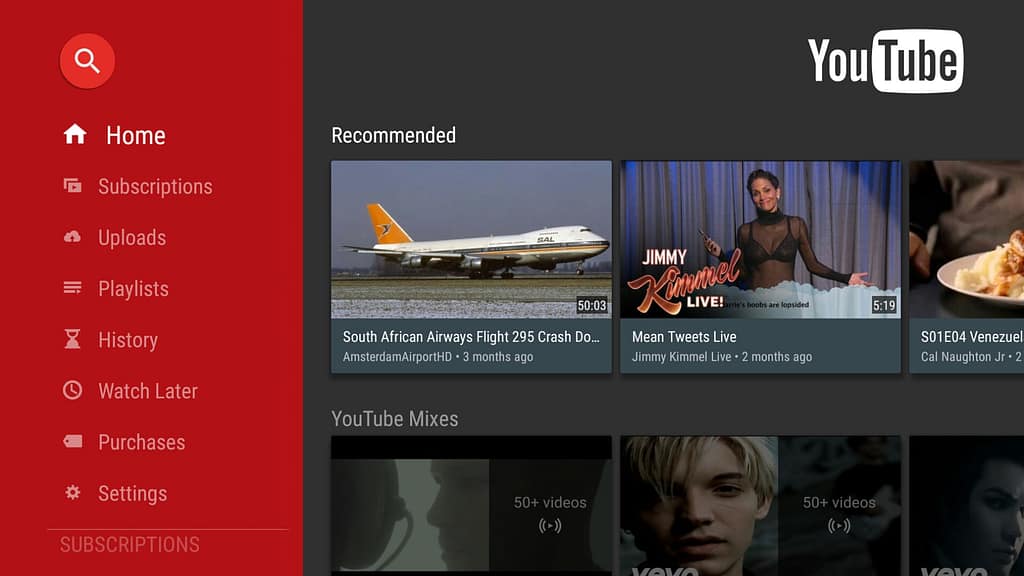Click the Uploads cloud icon

click(73, 237)
